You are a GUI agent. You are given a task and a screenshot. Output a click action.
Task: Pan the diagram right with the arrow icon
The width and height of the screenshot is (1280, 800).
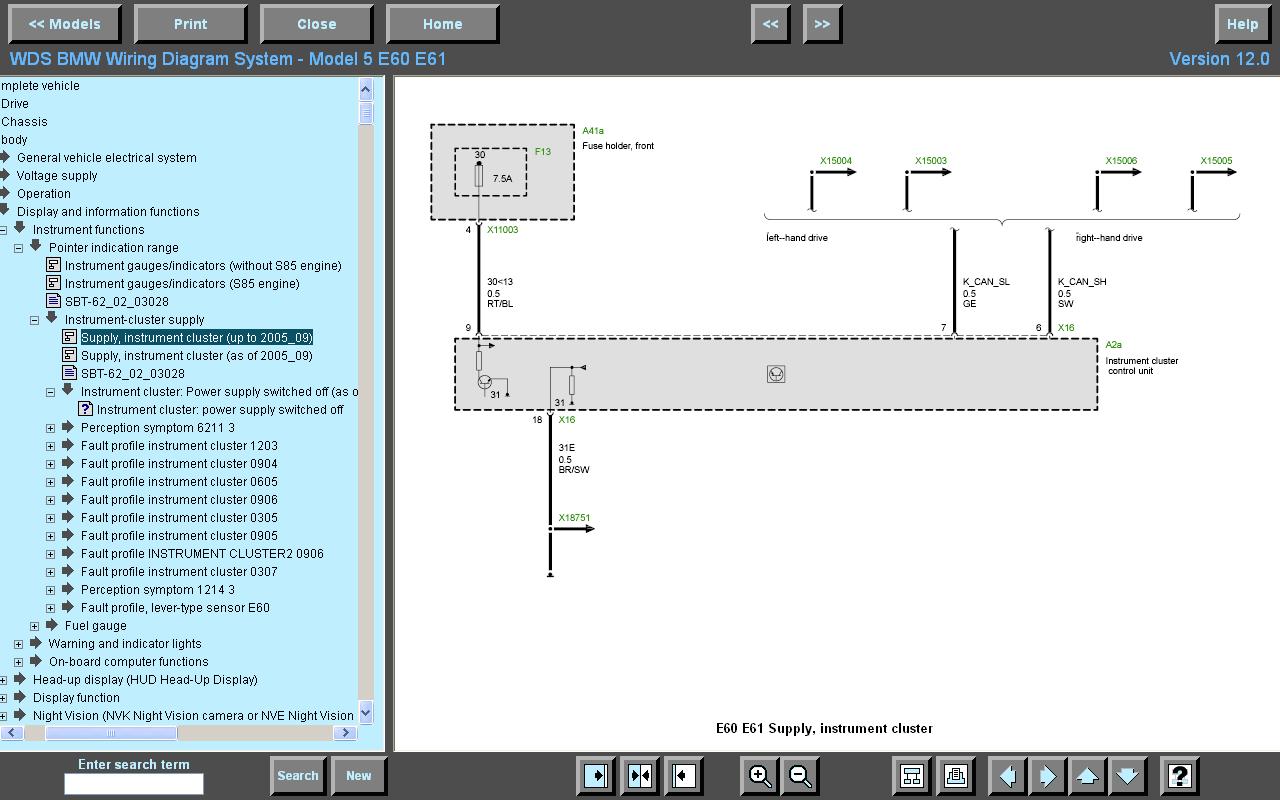click(x=1048, y=775)
